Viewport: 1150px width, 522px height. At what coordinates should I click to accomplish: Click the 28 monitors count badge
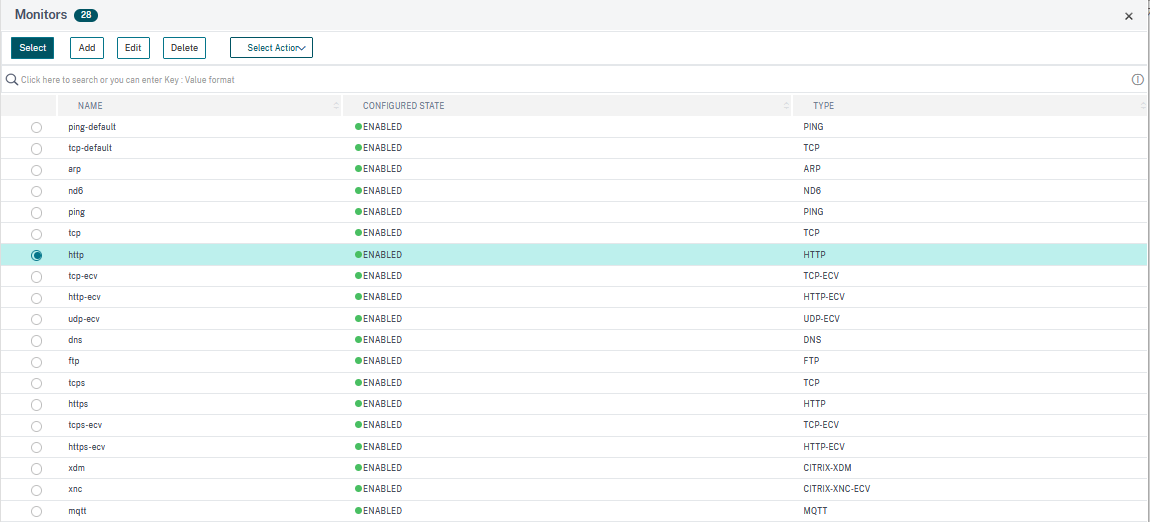(85, 16)
